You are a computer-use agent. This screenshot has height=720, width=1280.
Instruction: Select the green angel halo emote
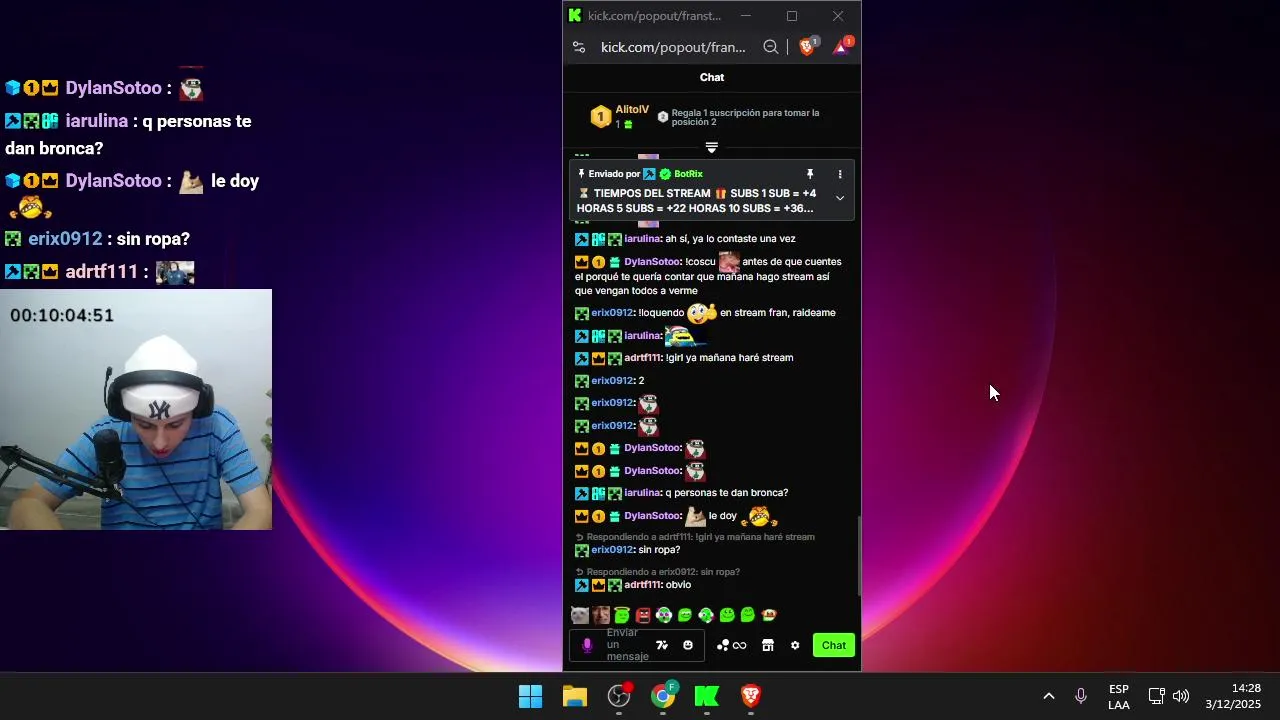[x=622, y=615]
